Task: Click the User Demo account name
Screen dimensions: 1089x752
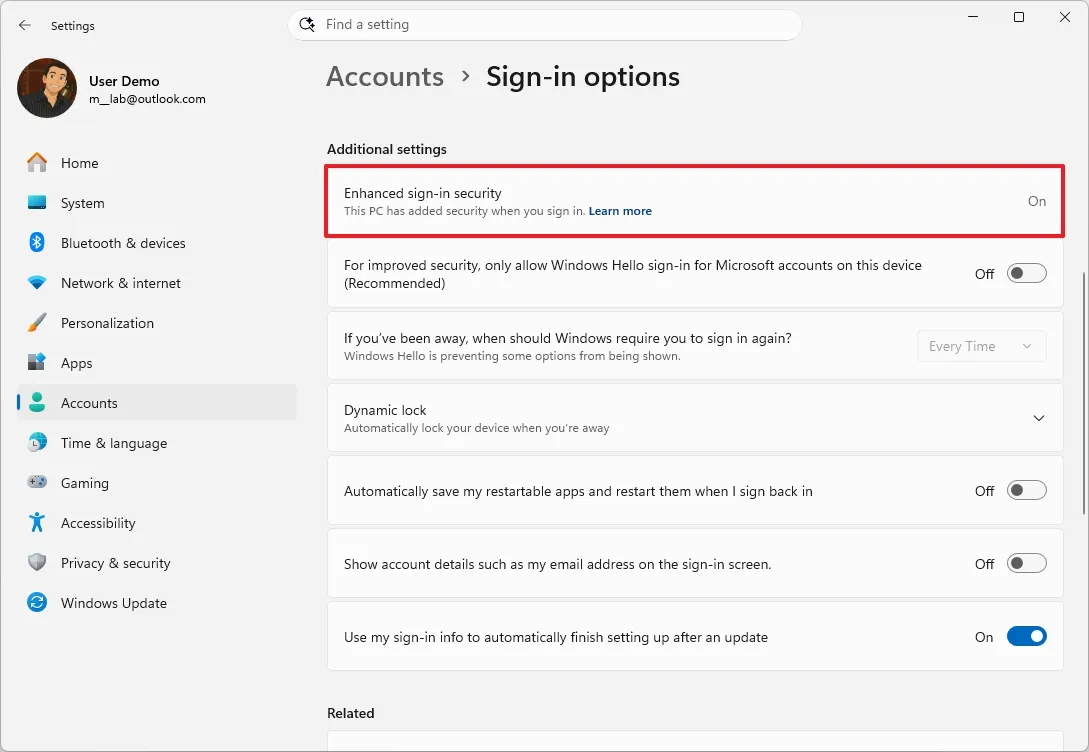Action: tap(124, 81)
